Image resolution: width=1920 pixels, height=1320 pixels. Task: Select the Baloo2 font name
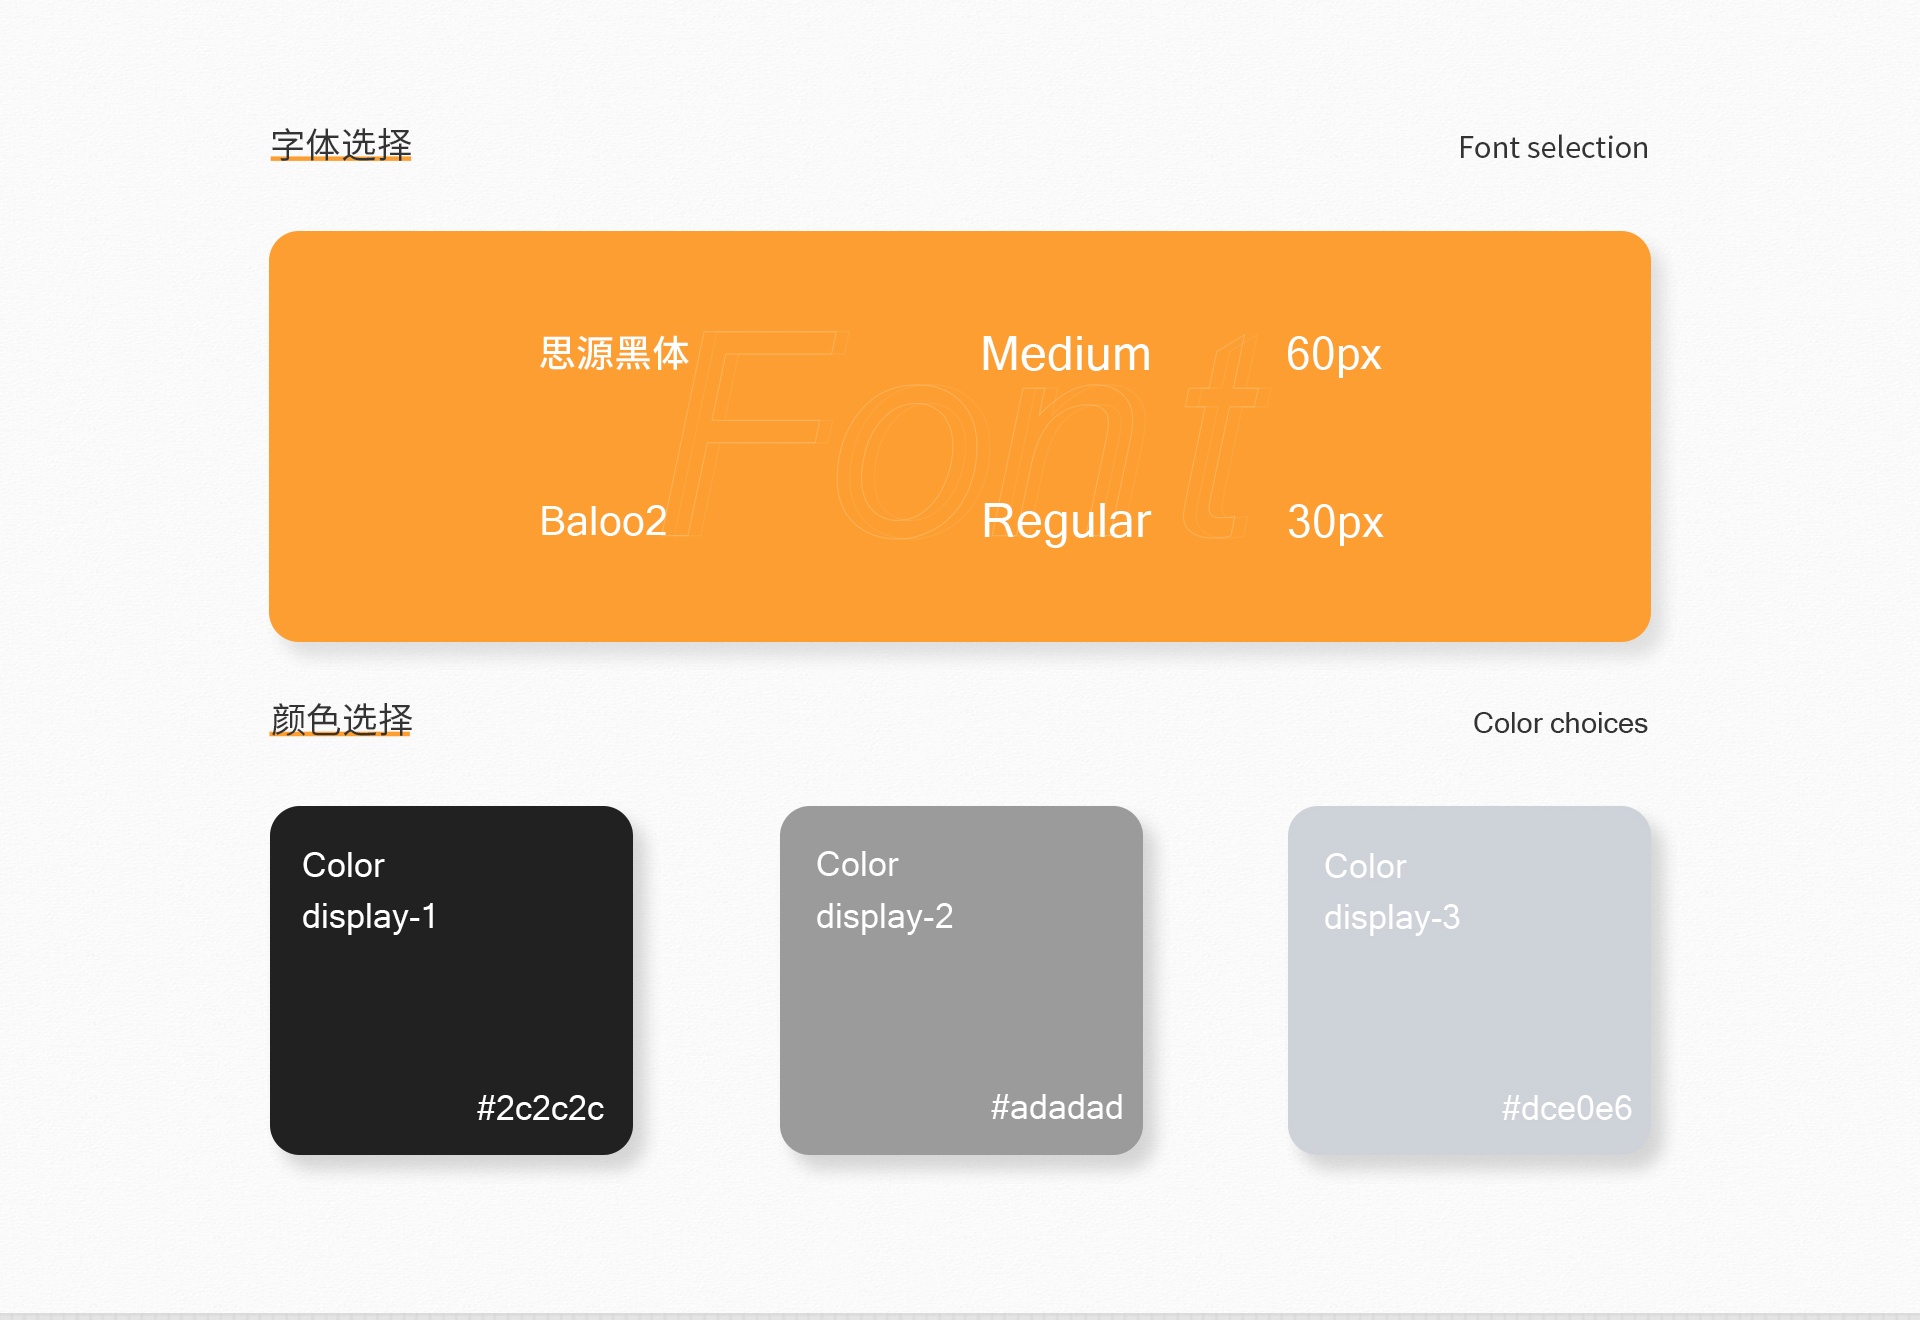tap(603, 521)
